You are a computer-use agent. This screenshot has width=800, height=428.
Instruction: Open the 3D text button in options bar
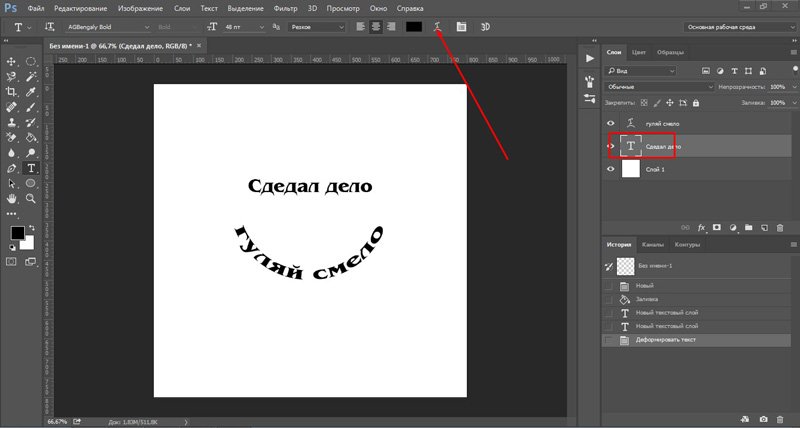click(484, 26)
